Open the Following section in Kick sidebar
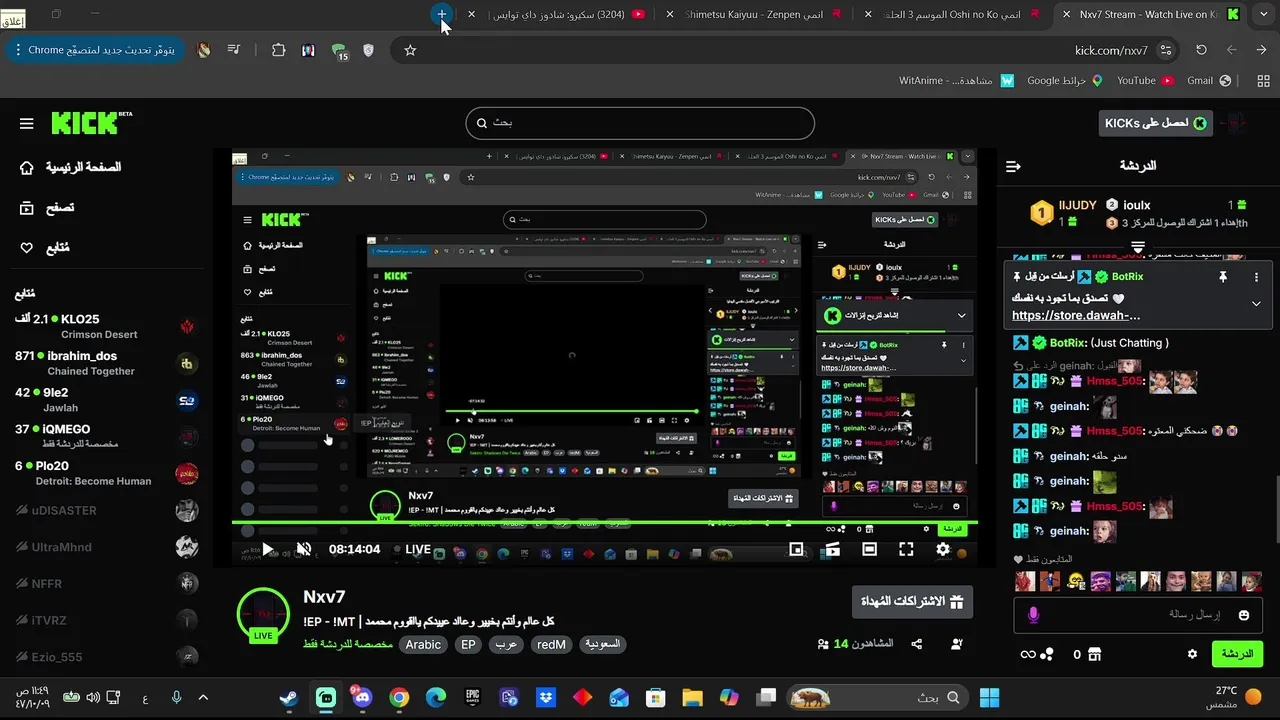Screen dimensions: 1280x720 [45, 248]
